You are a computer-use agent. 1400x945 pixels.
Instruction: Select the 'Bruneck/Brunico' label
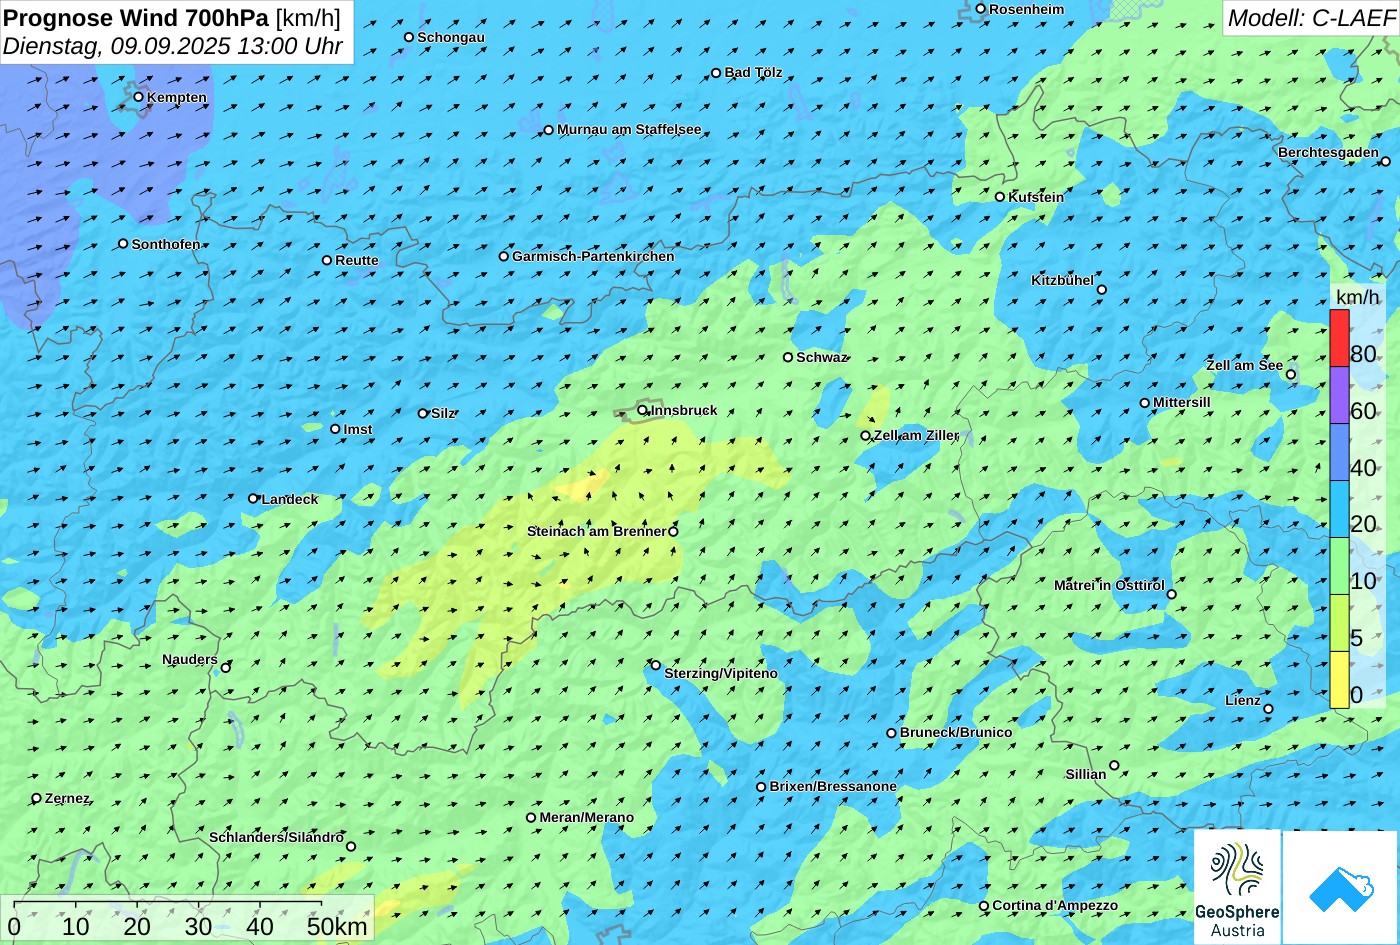coord(956,732)
